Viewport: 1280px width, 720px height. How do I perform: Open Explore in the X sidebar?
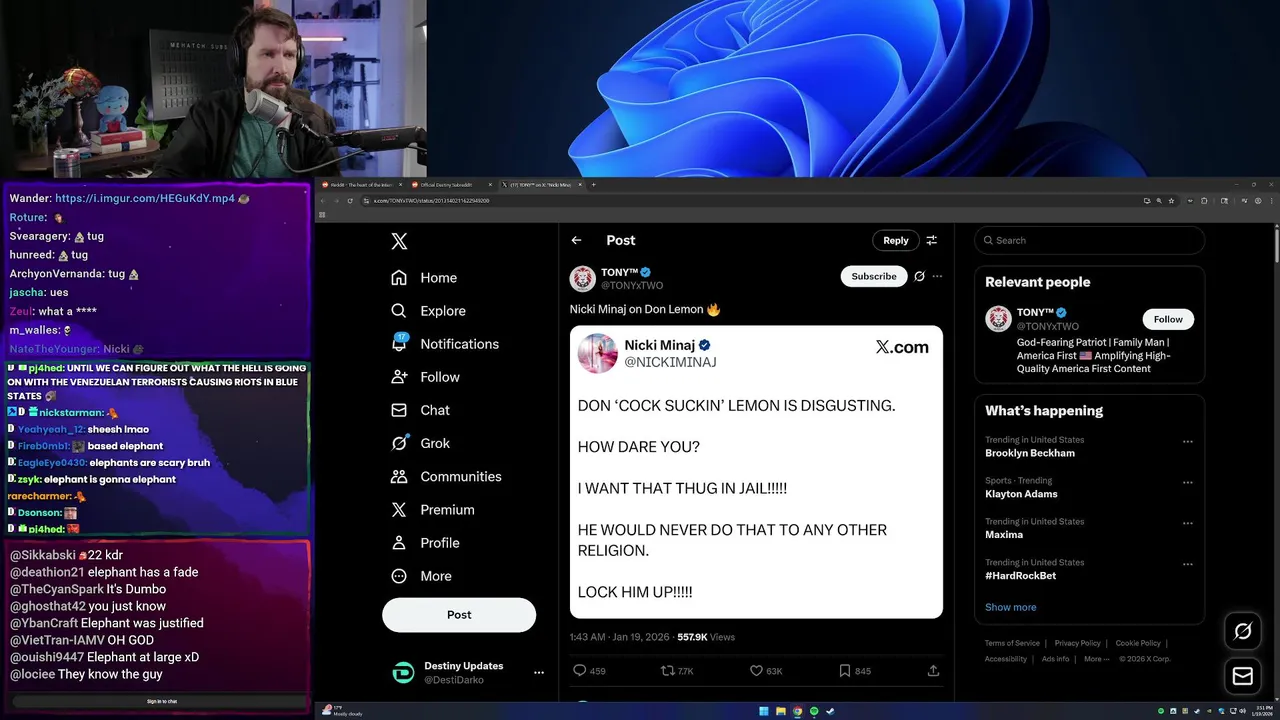(x=428, y=311)
